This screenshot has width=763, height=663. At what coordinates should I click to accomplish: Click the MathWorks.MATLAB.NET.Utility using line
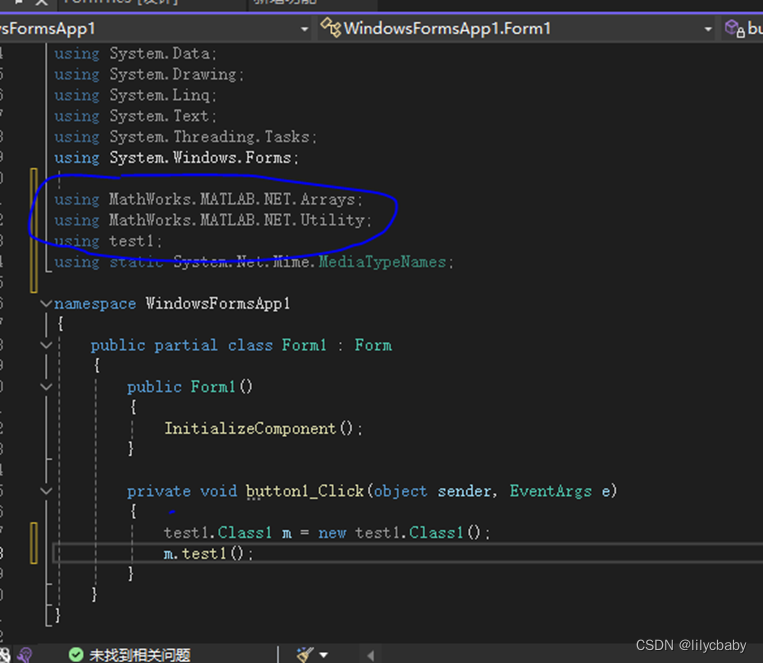(213, 221)
